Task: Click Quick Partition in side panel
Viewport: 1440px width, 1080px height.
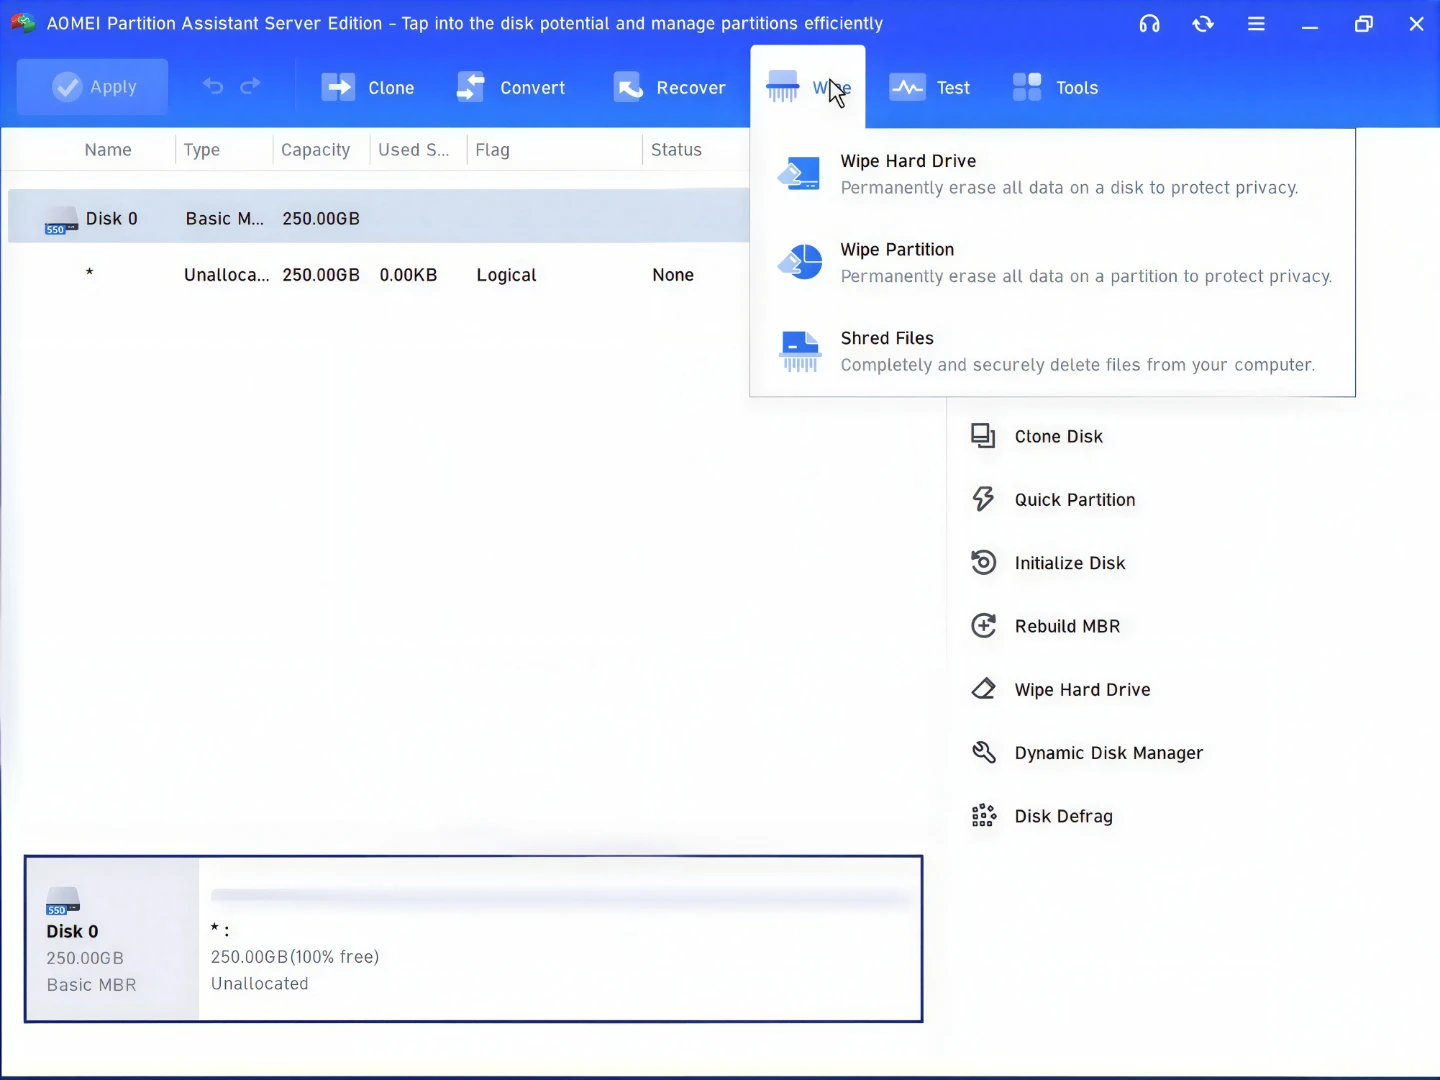Action: 1075,500
